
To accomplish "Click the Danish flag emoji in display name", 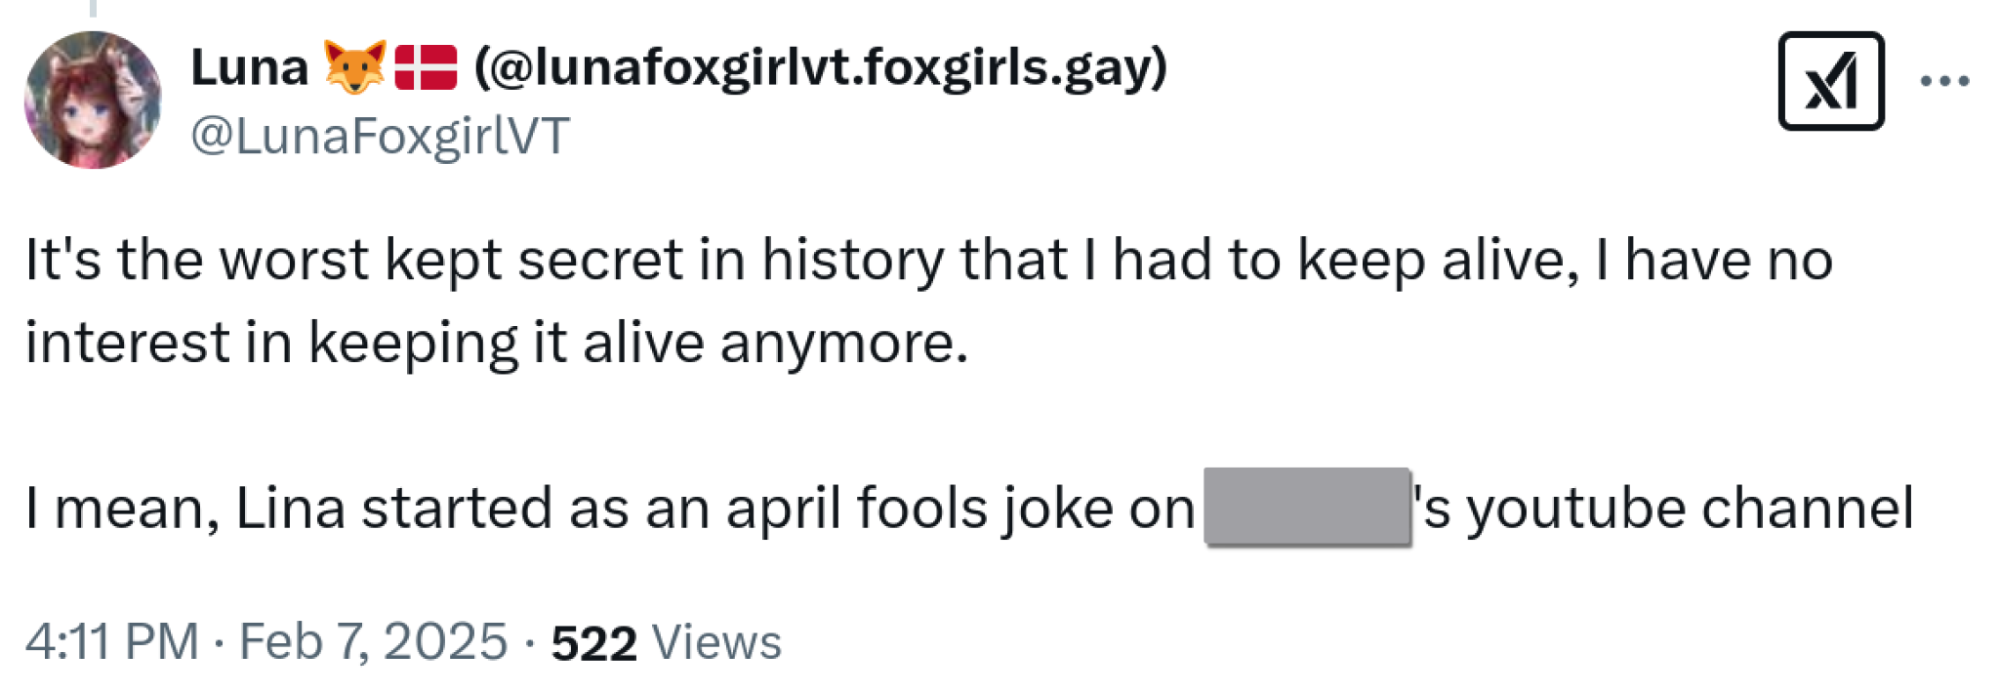I will (x=426, y=68).
